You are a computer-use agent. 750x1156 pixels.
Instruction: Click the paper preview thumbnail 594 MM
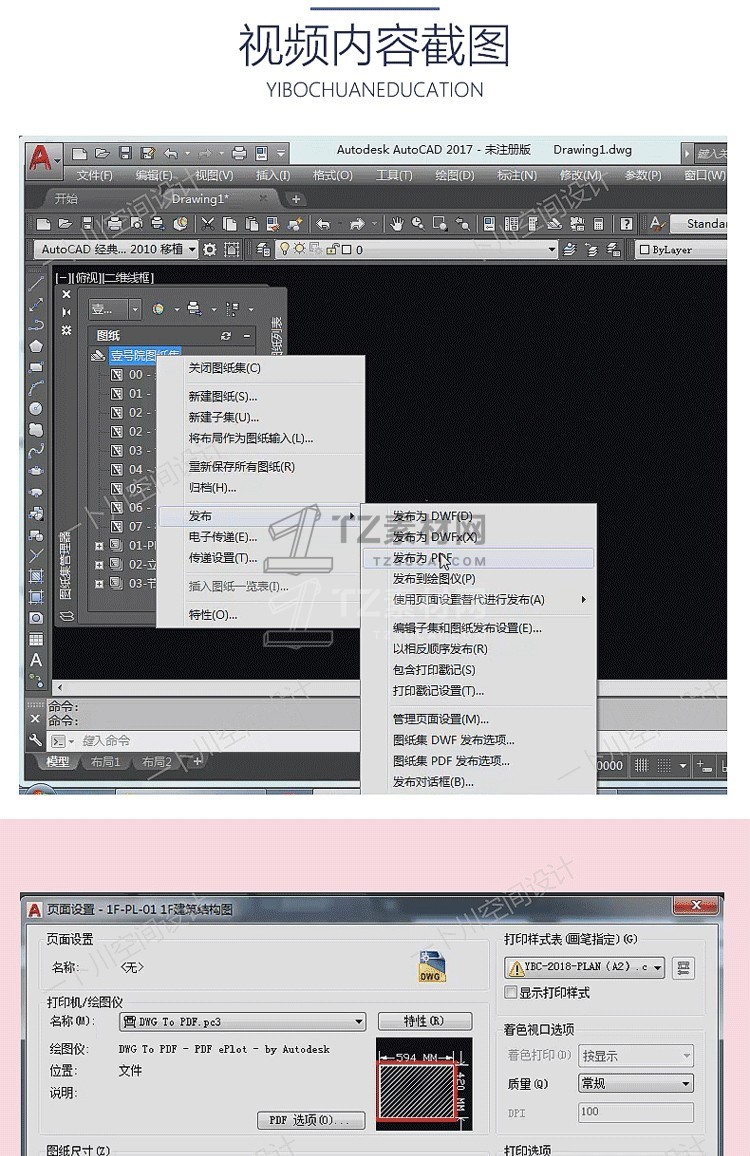click(424, 1084)
